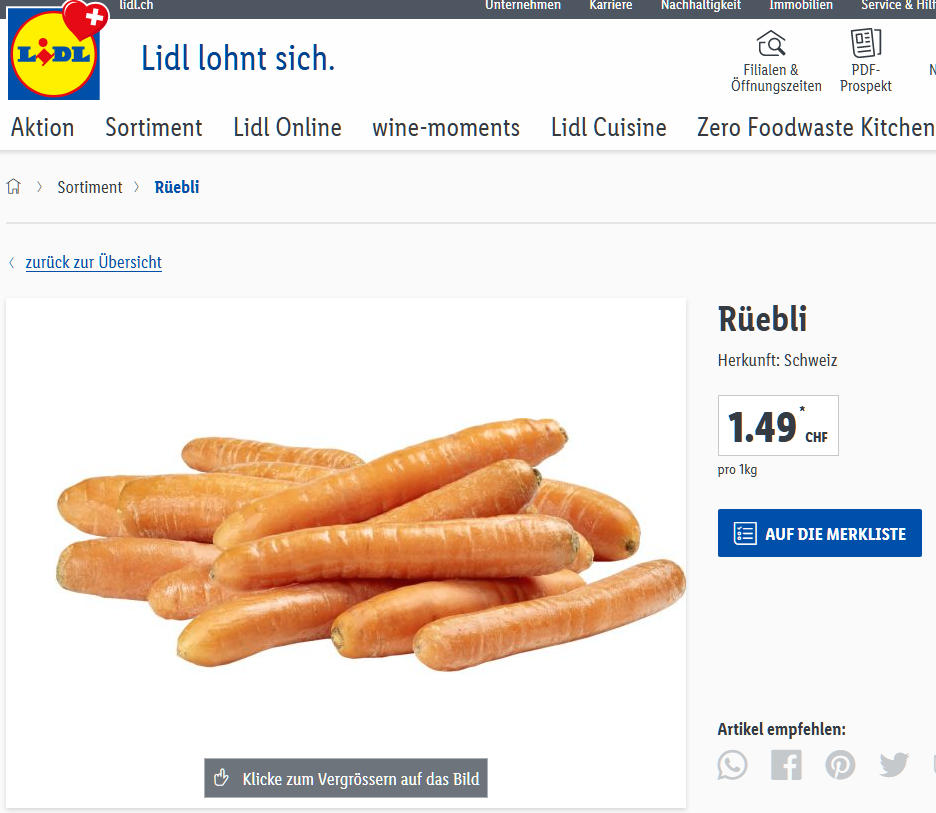The height and width of the screenshot is (813, 936).
Task: Click the Sortiment breadcrumb link
Action: (x=90, y=187)
